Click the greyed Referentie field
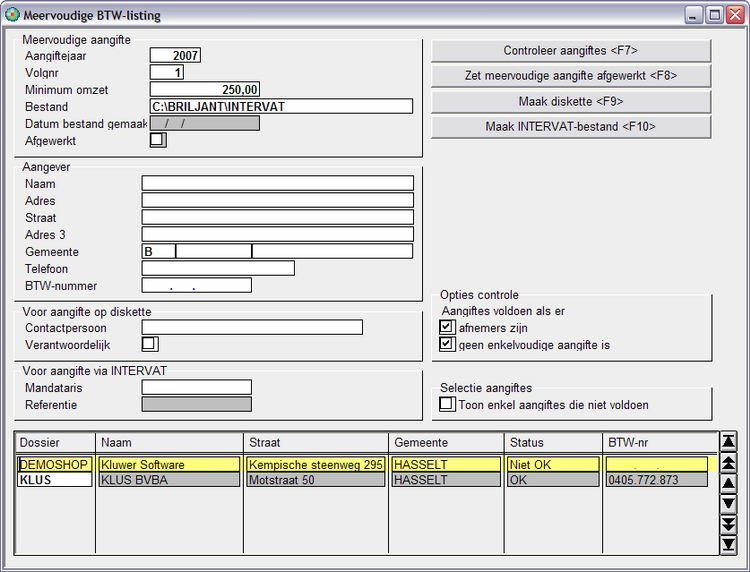This screenshot has width=750, height=572. click(197, 404)
